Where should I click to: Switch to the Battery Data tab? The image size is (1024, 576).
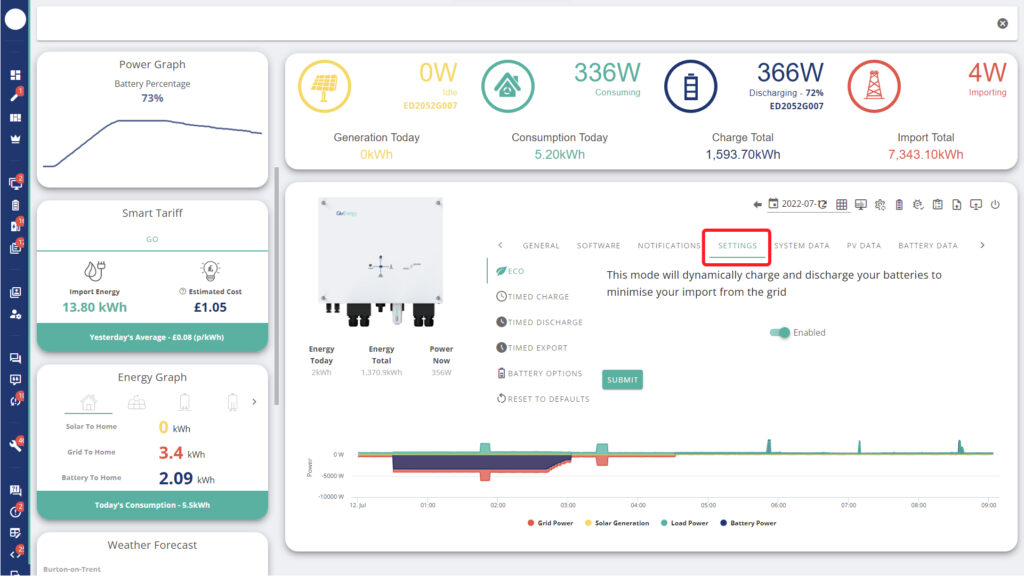tap(927, 245)
